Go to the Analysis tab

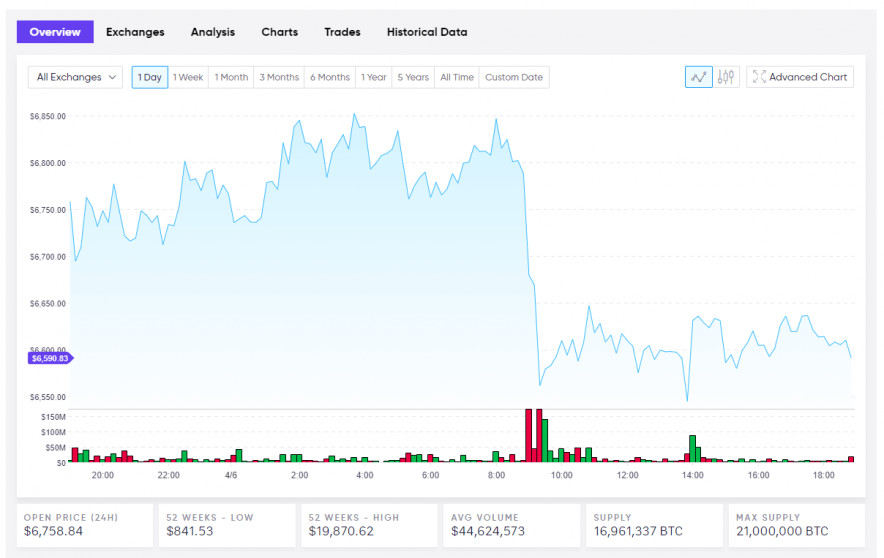point(213,32)
